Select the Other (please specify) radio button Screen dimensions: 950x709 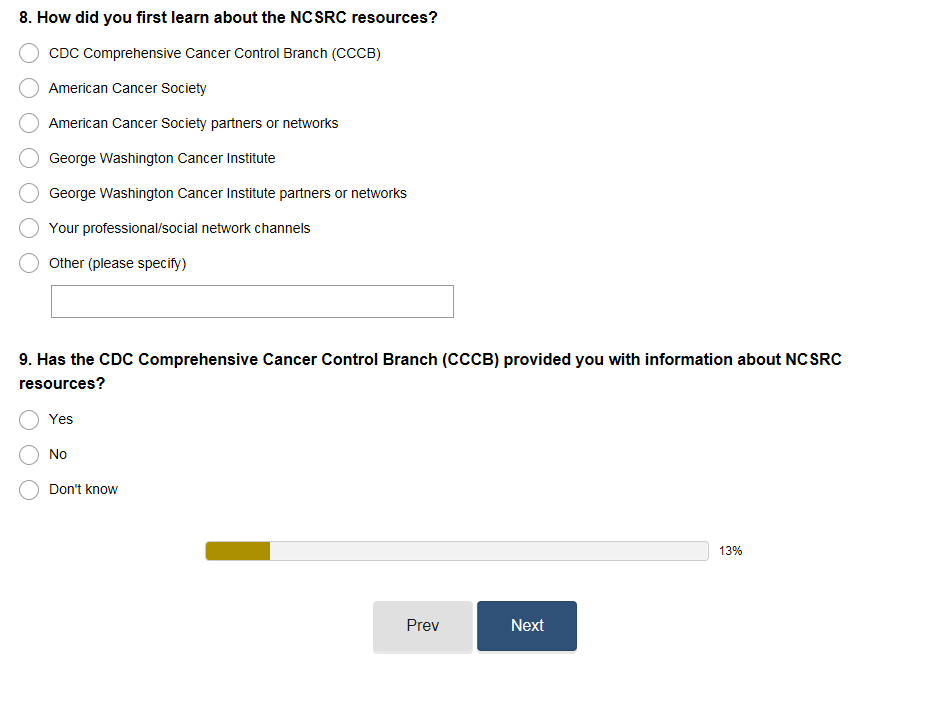pos(30,263)
